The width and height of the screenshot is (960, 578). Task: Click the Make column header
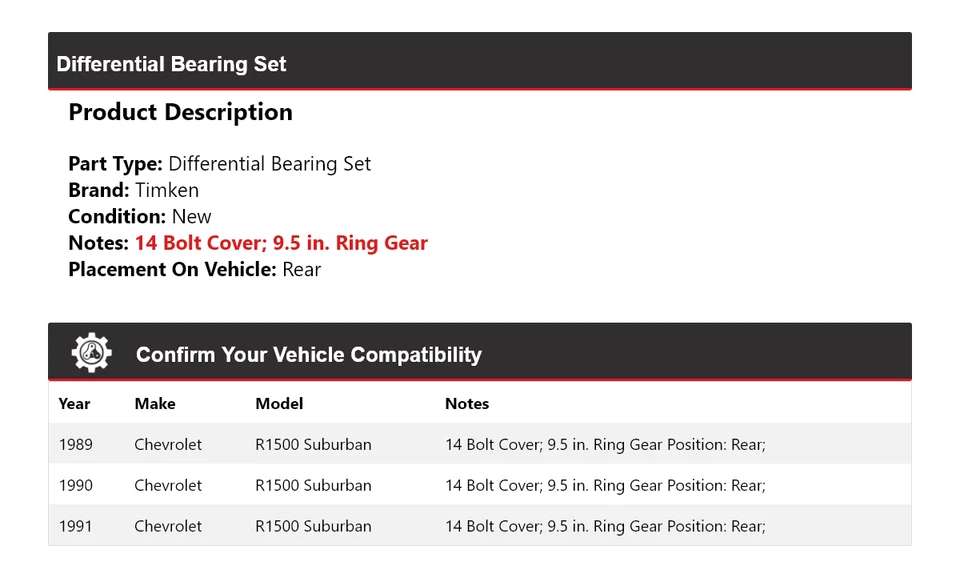coord(155,404)
